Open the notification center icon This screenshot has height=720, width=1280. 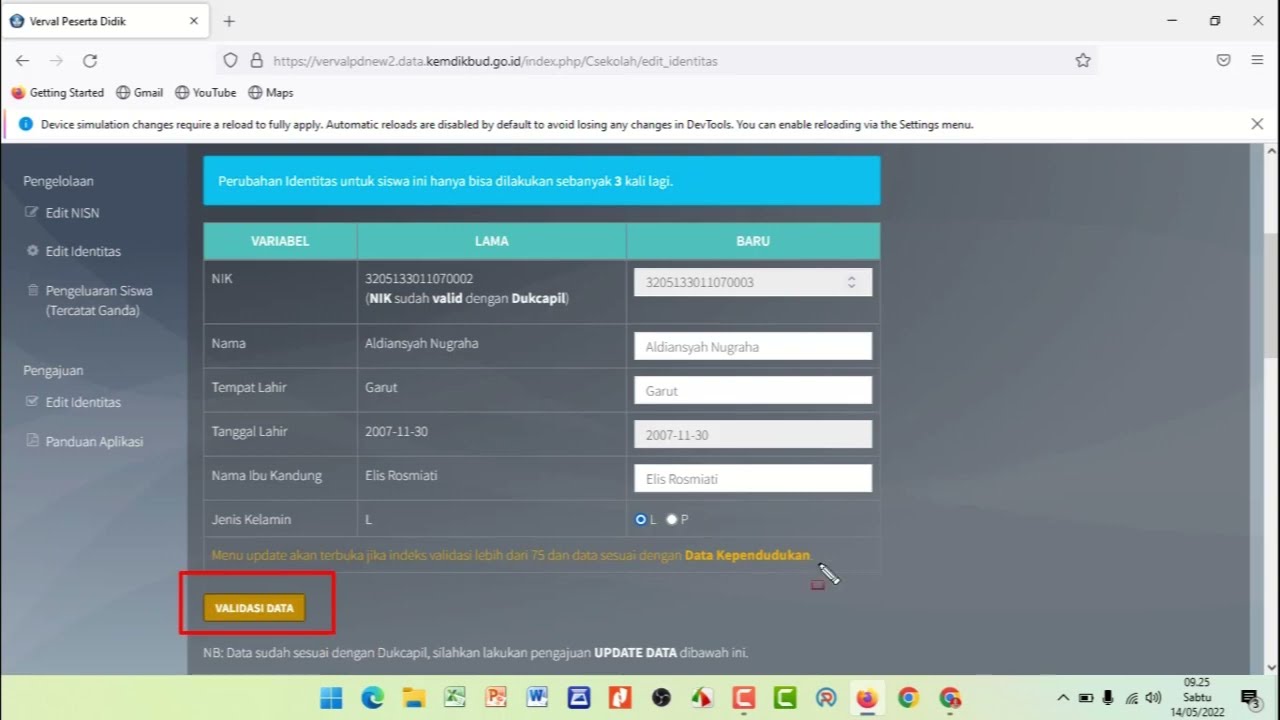pos(1250,697)
